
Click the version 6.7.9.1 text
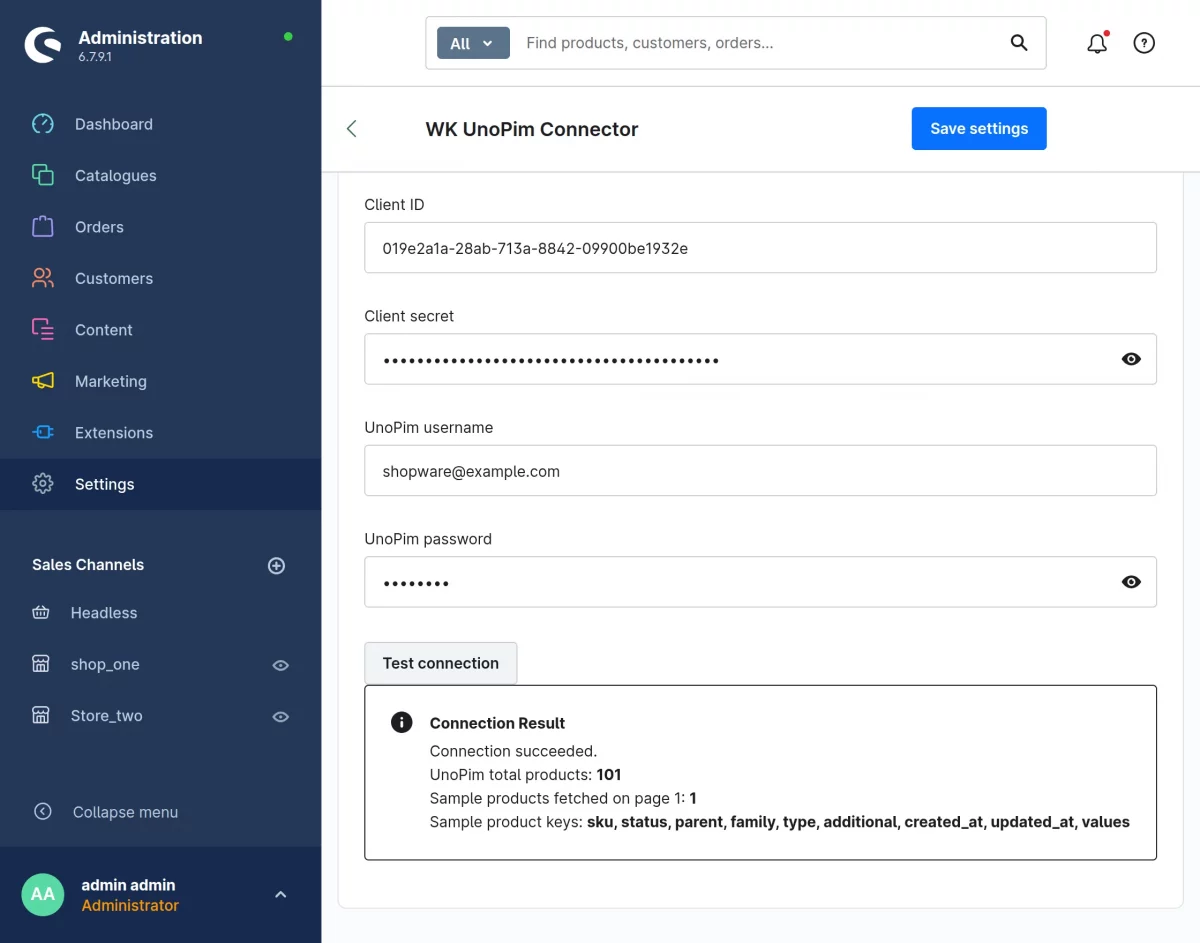pos(95,58)
